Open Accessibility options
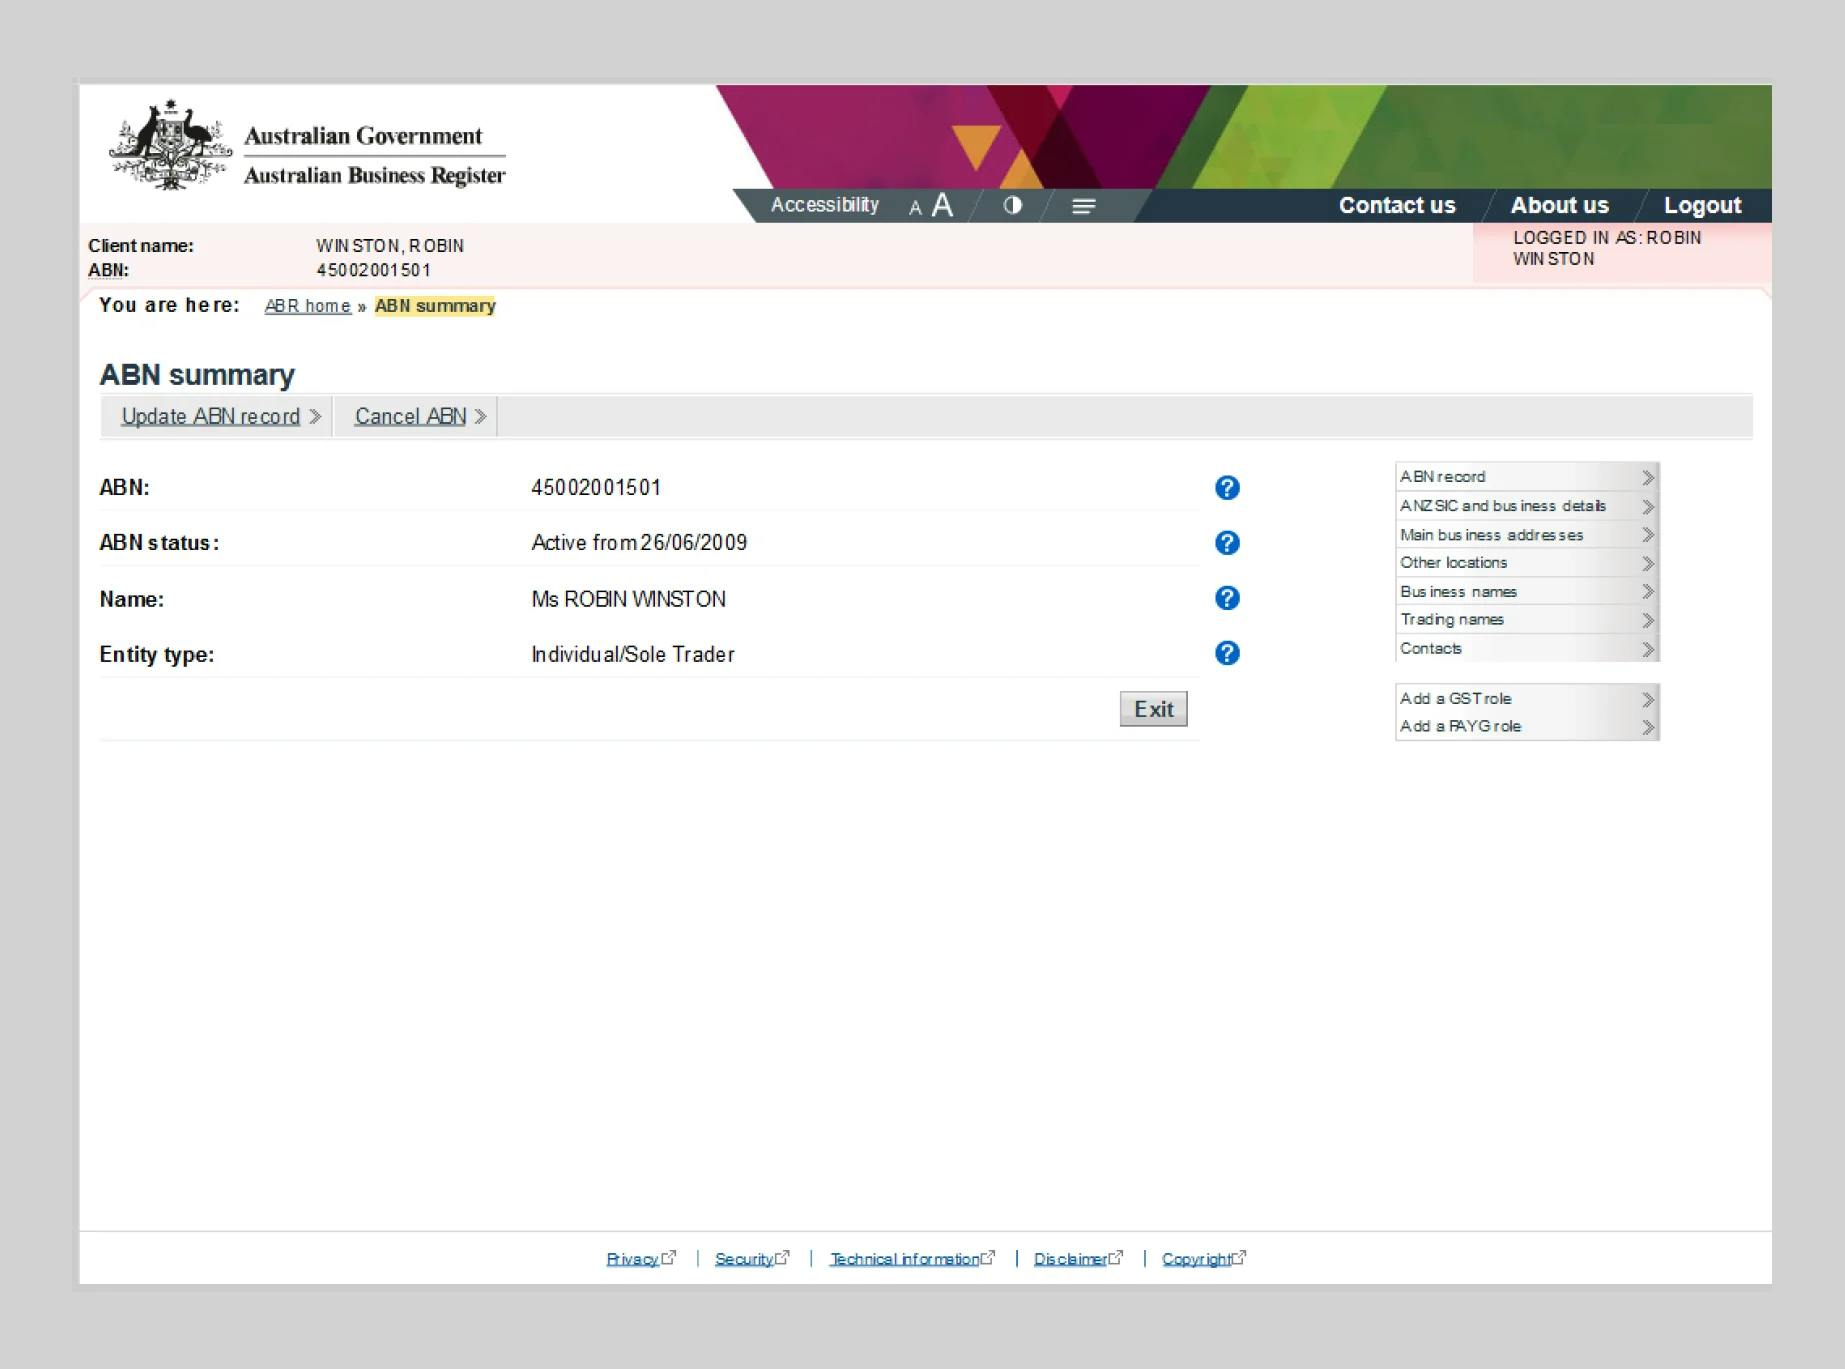The width and height of the screenshot is (1845, 1369). (x=825, y=205)
